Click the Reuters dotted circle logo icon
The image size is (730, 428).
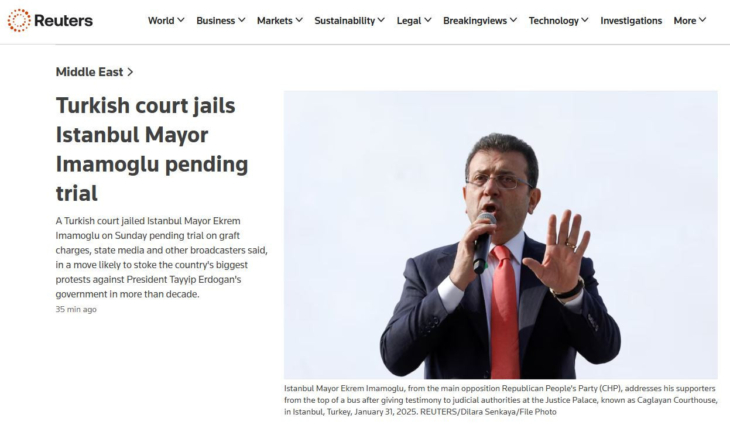coord(19,20)
